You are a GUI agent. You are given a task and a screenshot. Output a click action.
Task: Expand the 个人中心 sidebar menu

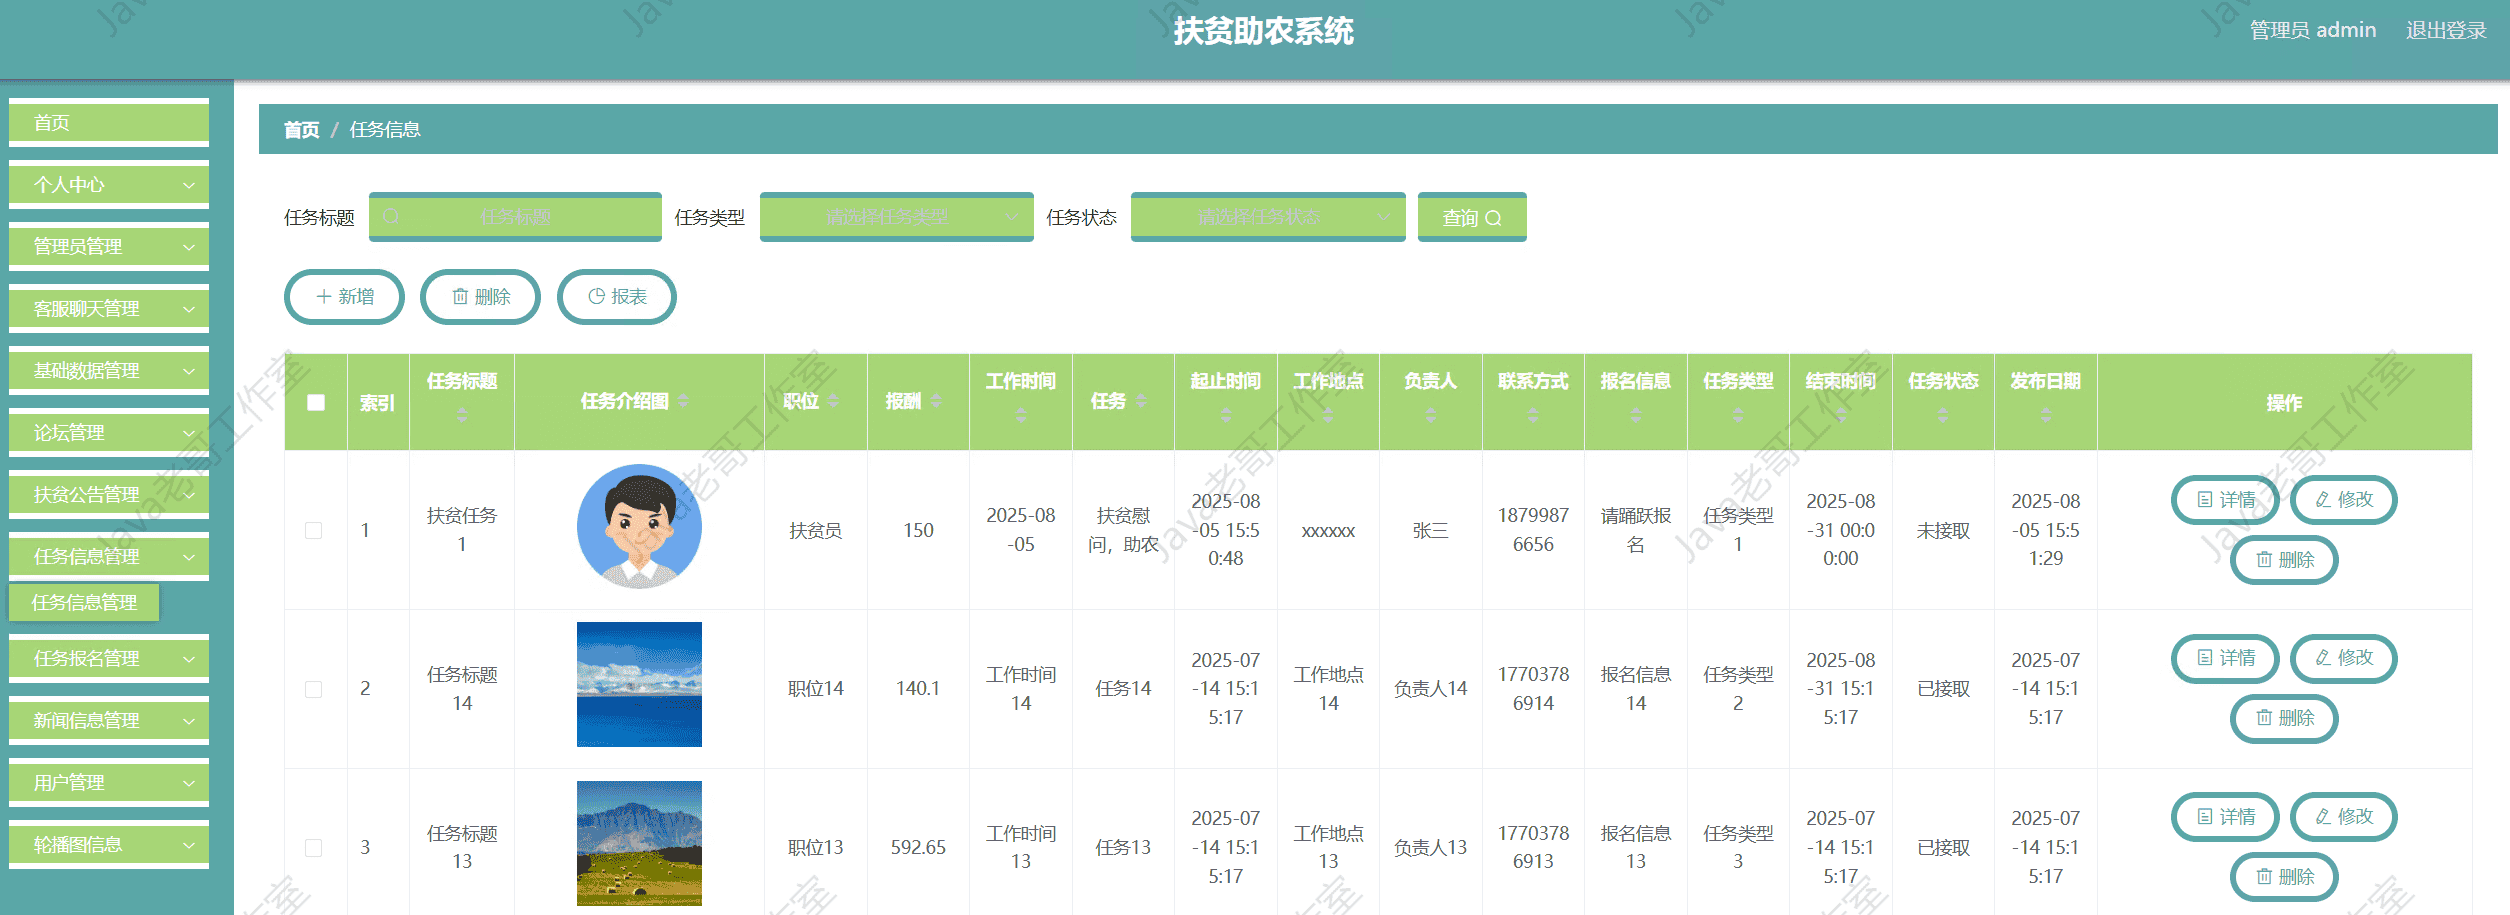pos(109,185)
